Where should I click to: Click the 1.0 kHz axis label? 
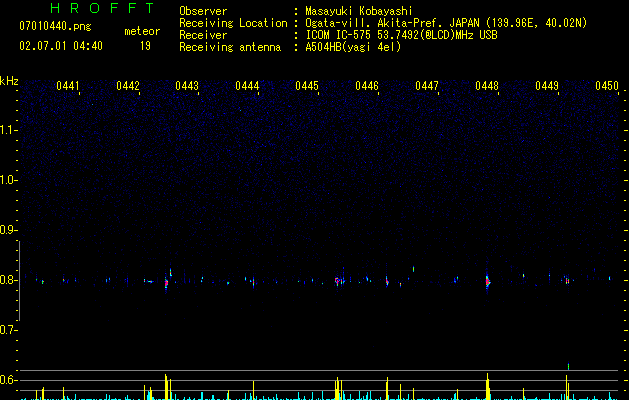[x=8, y=180]
